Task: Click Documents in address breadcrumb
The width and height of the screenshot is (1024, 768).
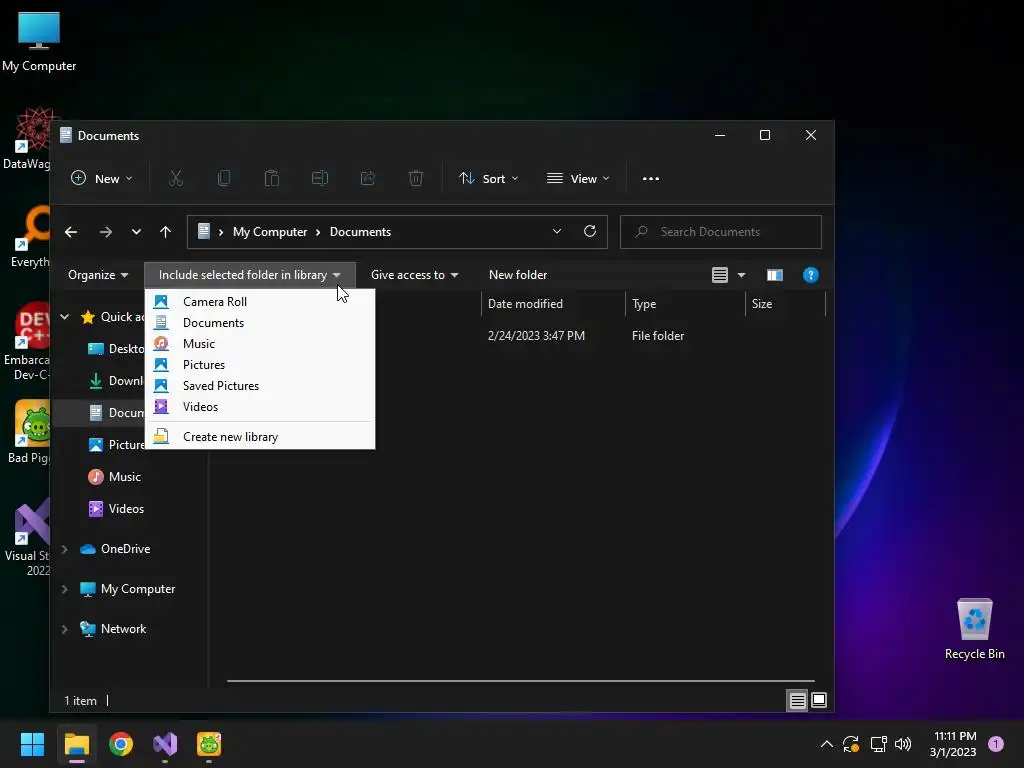Action: pyautogui.click(x=360, y=232)
